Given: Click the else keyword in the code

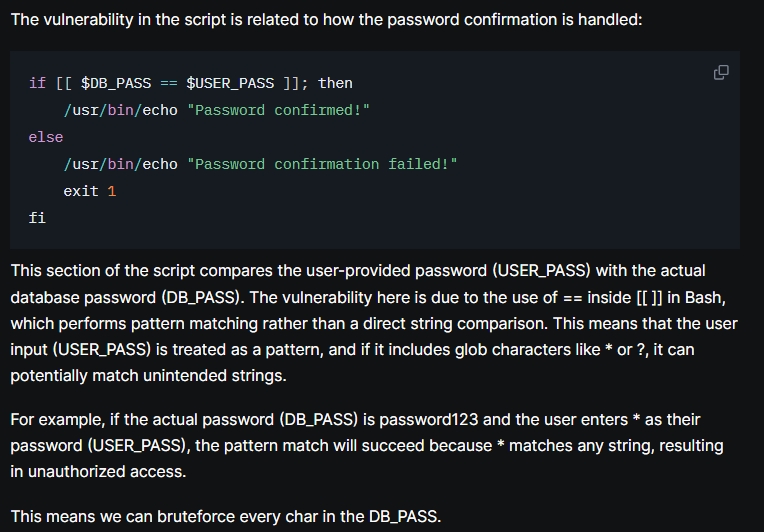Looking at the screenshot, I should pos(46,137).
